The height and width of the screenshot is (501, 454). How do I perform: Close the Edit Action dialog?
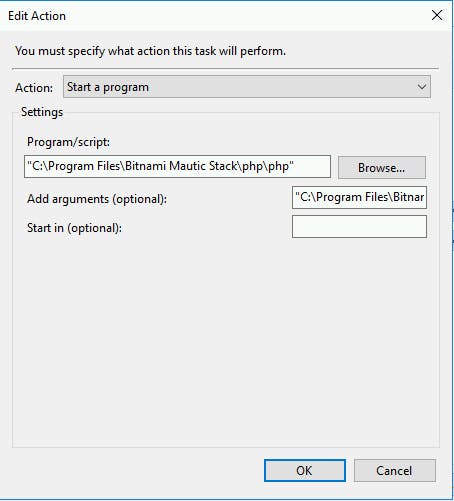pos(437,15)
